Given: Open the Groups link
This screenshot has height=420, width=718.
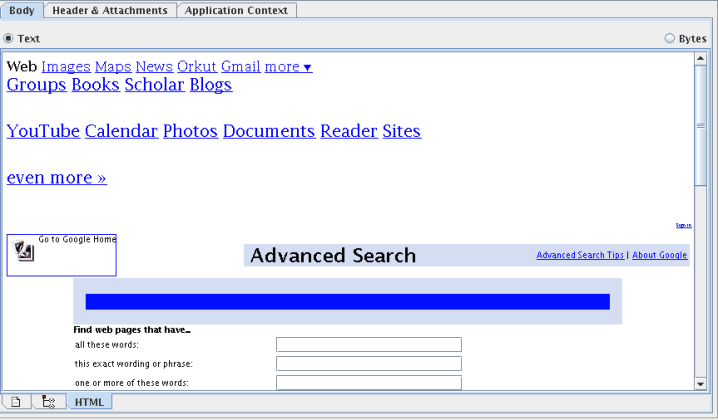Looking at the screenshot, I should (x=36, y=85).
